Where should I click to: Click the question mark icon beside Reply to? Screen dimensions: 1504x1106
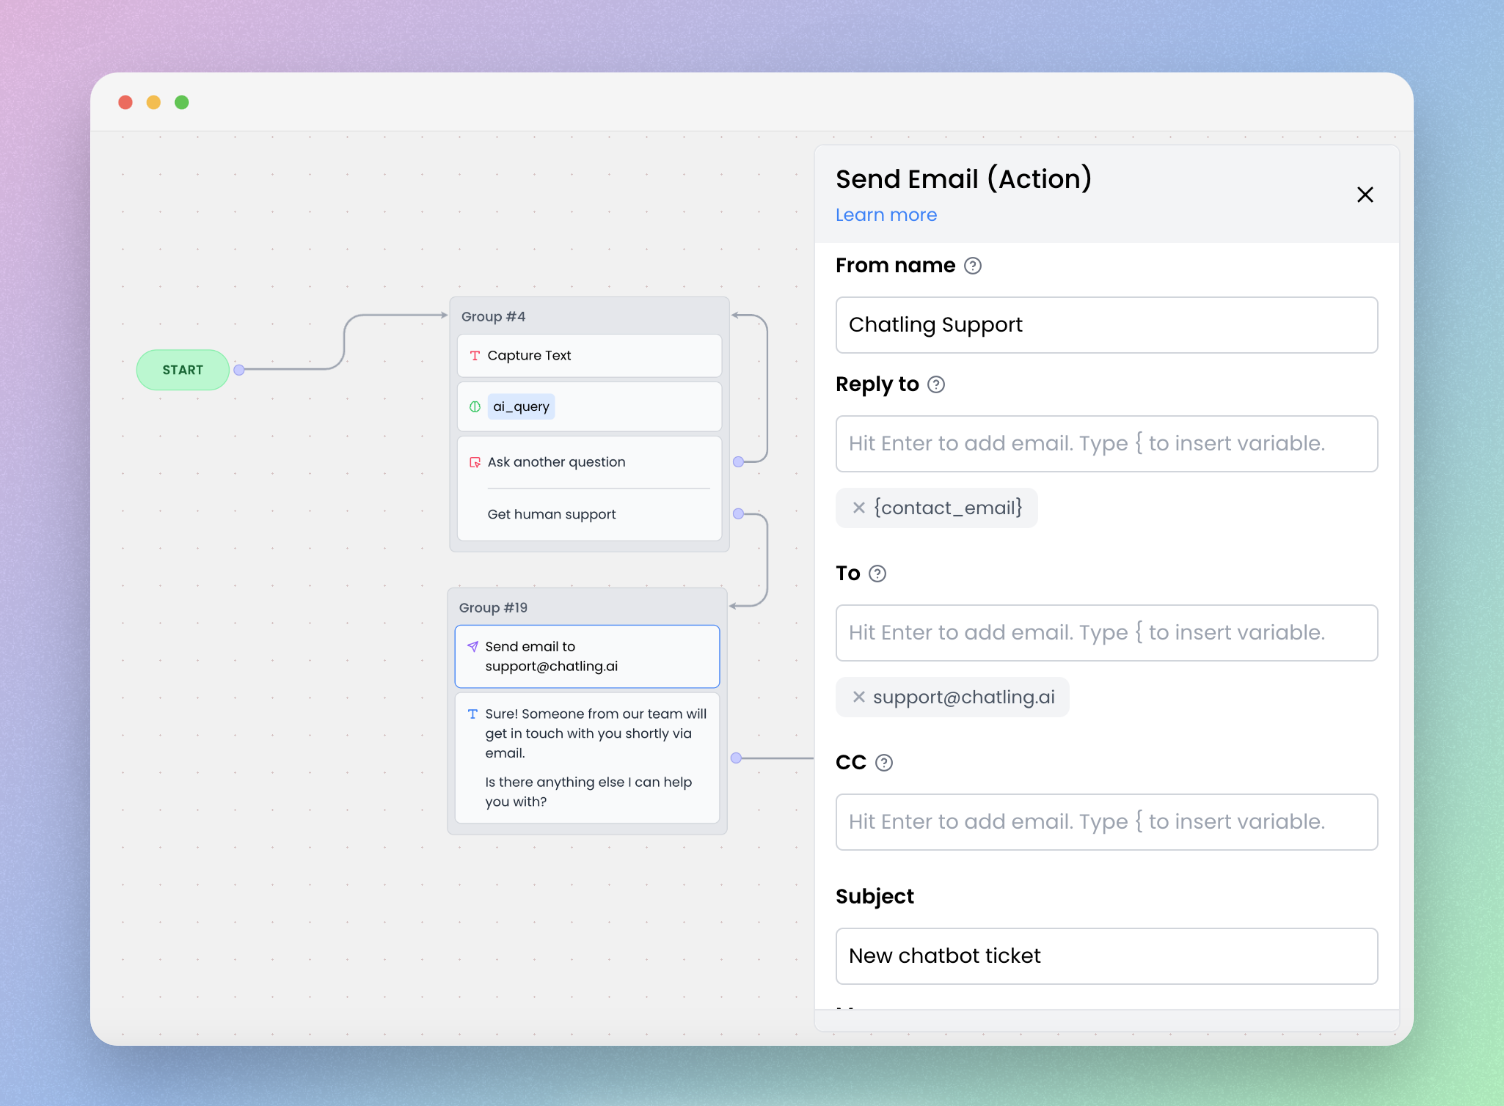[x=936, y=384]
